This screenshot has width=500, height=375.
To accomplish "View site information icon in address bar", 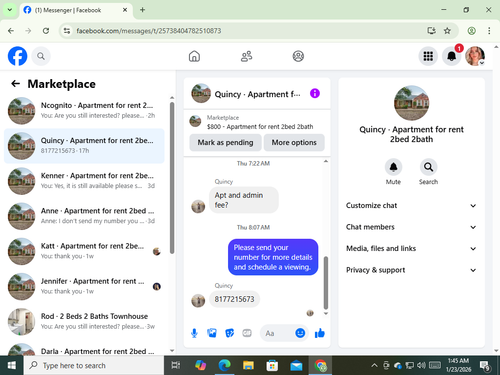I will coord(67,31).
